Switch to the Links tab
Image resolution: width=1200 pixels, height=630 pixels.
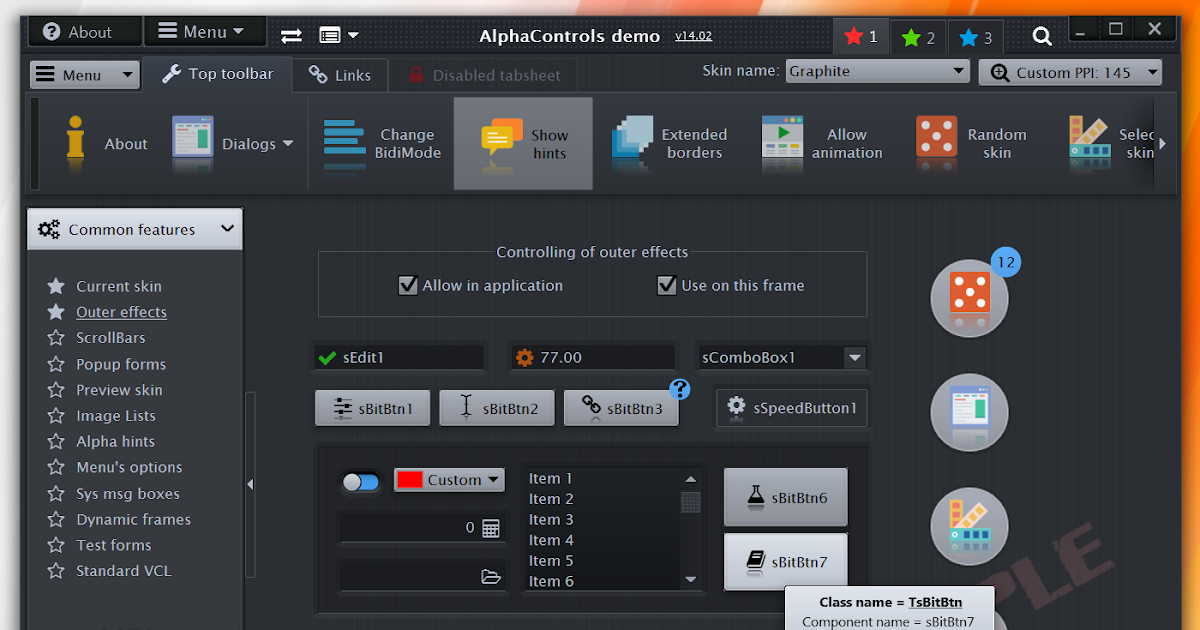(340, 75)
